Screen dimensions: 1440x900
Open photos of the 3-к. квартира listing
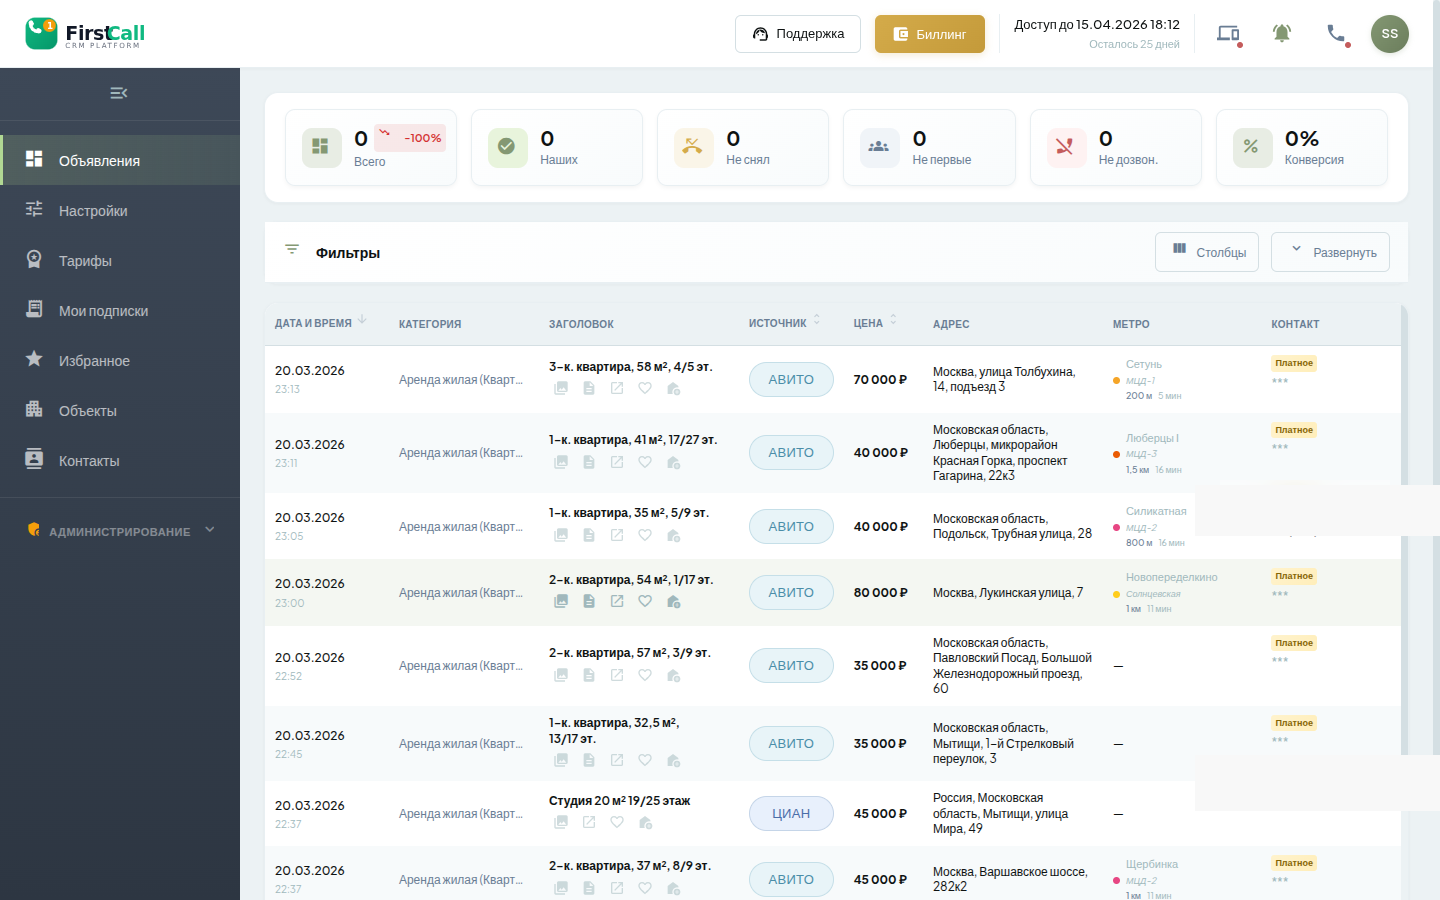pyautogui.click(x=561, y=387)
